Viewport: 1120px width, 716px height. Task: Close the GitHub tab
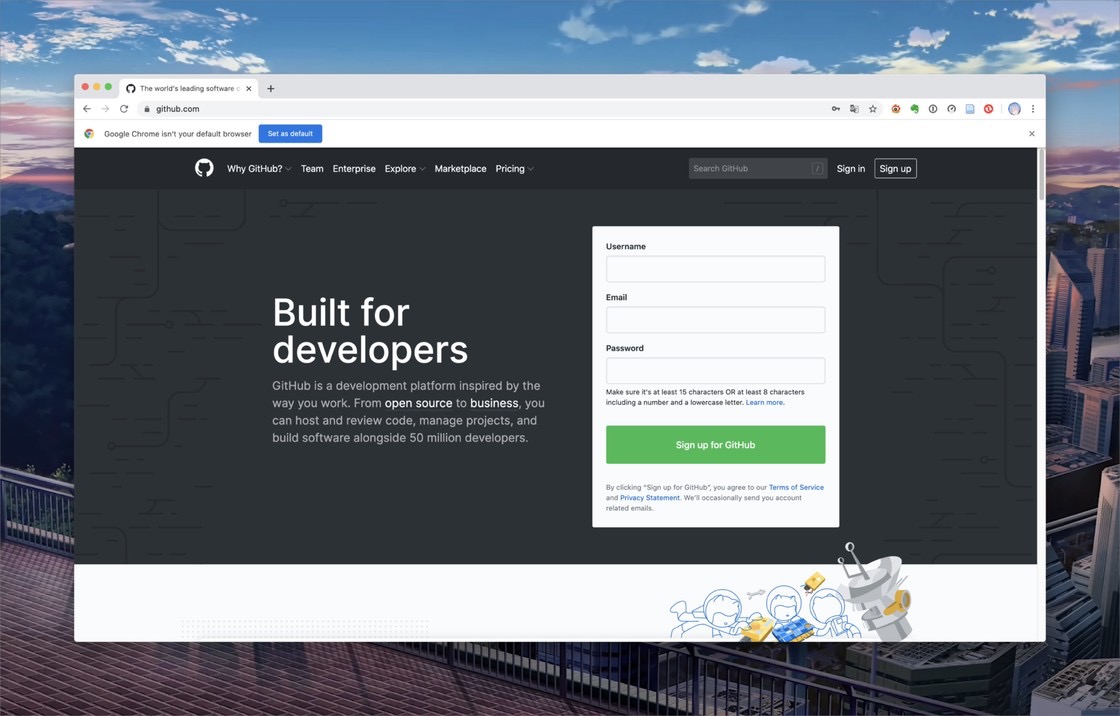[249, 89]
